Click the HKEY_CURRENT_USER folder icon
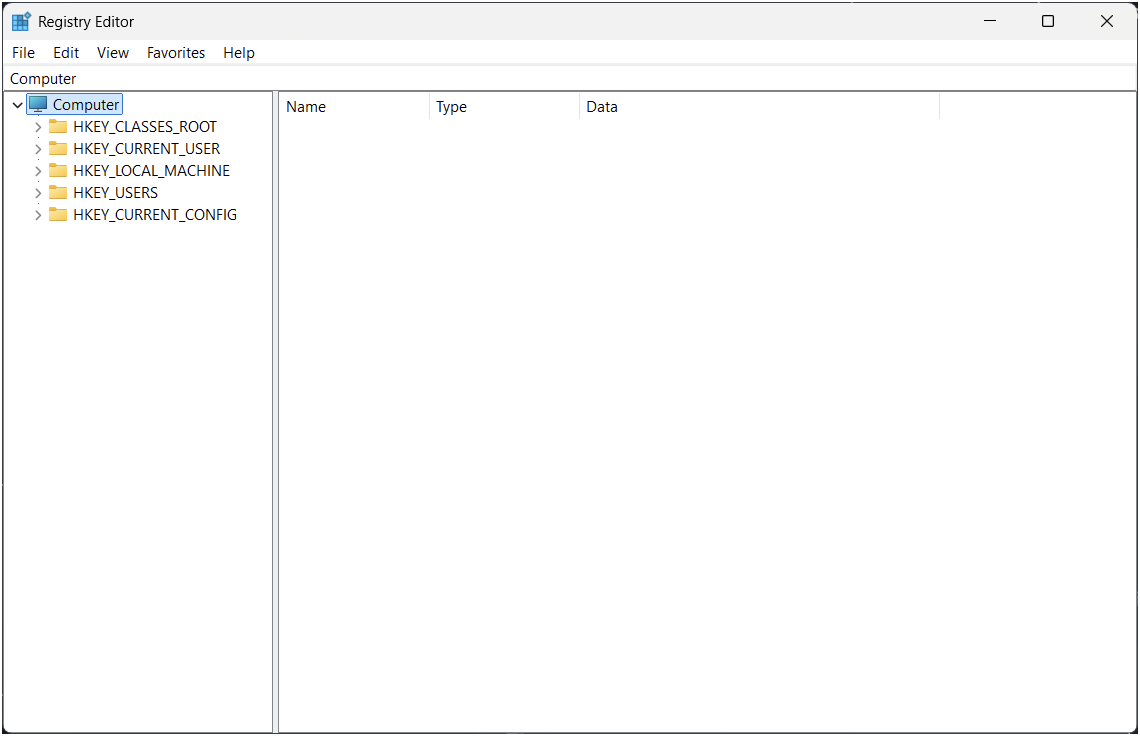The image size is (1140, 736). pos(58,148)
